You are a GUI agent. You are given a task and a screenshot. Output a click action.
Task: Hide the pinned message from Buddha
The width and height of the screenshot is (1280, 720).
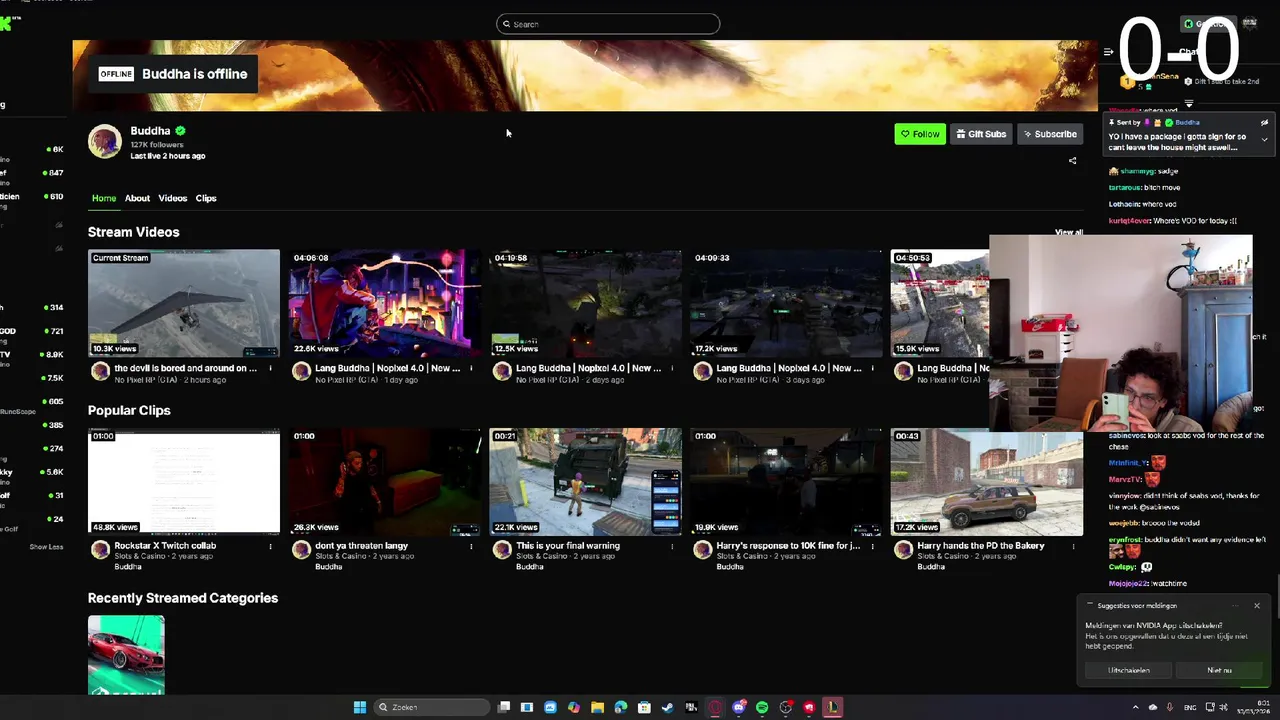1264,122
